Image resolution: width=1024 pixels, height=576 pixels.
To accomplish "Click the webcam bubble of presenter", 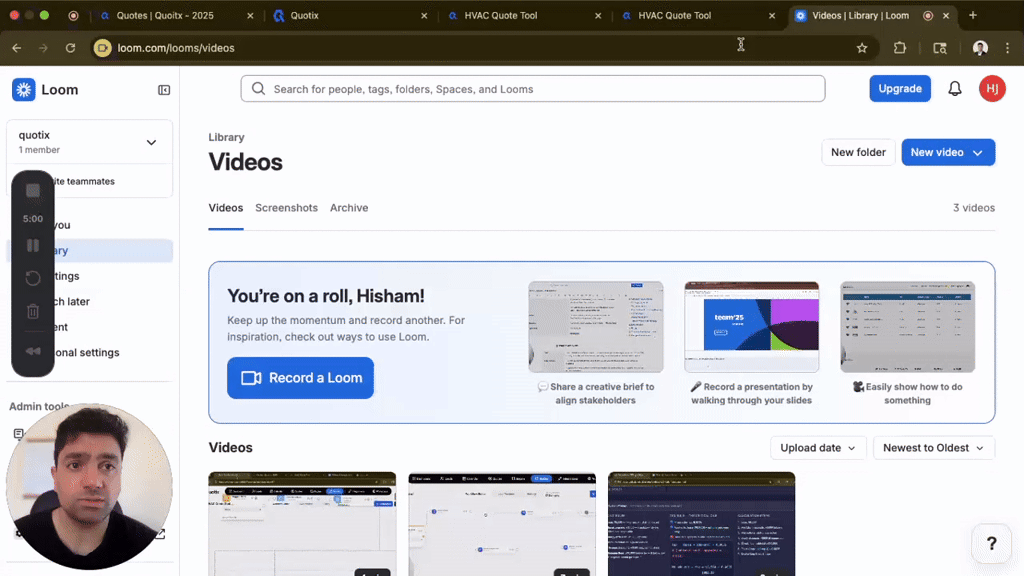I will tap(89, 486).
